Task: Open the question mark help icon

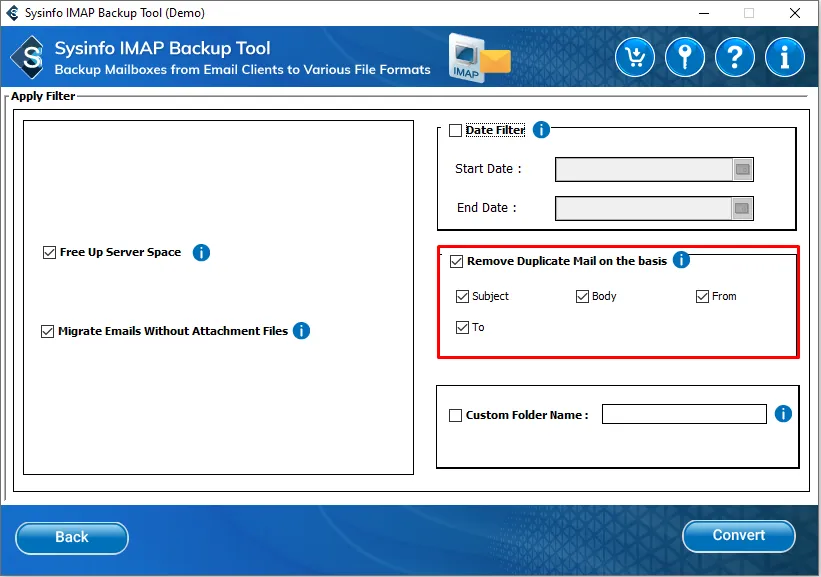Action: click(735, 57)
